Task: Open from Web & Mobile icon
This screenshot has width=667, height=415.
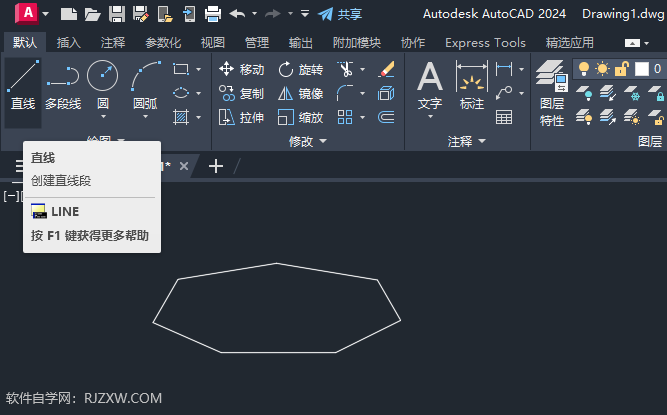Action: [x=165, y=14]
